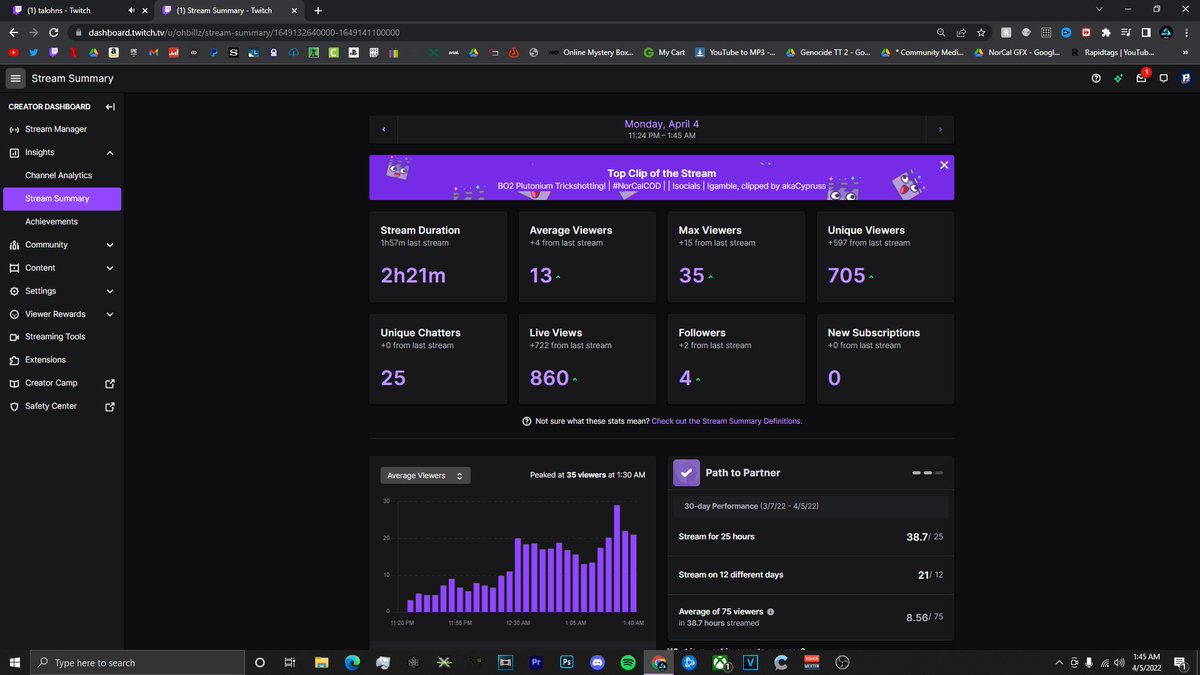The width and height of the screenshot is (1200, 675).
Task: Expand the Community section
Action: (x=110, y=245)
